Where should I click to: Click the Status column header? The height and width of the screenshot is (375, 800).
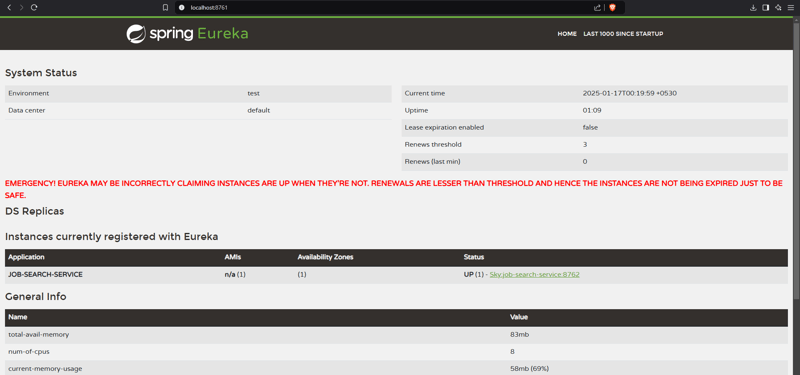(474, 257)
